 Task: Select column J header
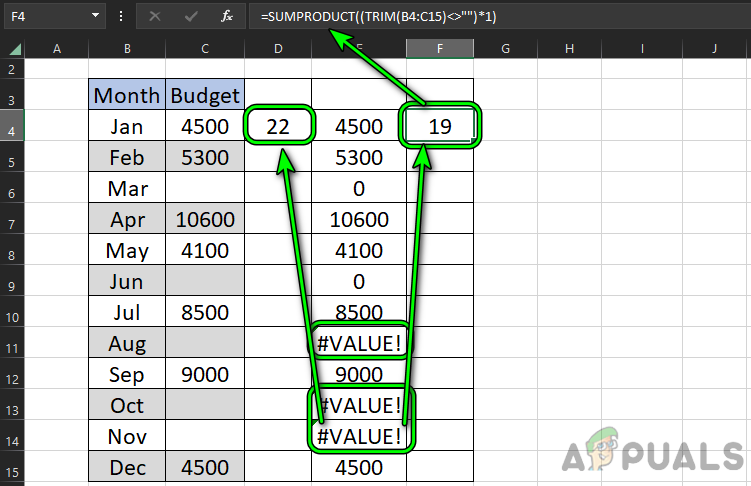tap(714, 49)
